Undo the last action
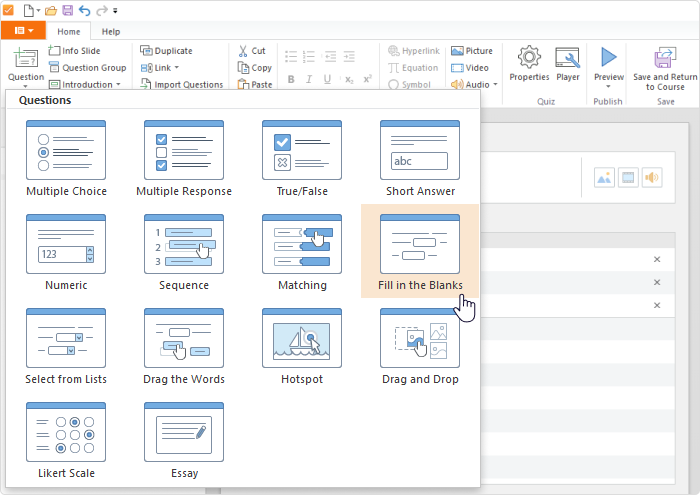This screenshot has width=700, height=495. coord(84,10)
